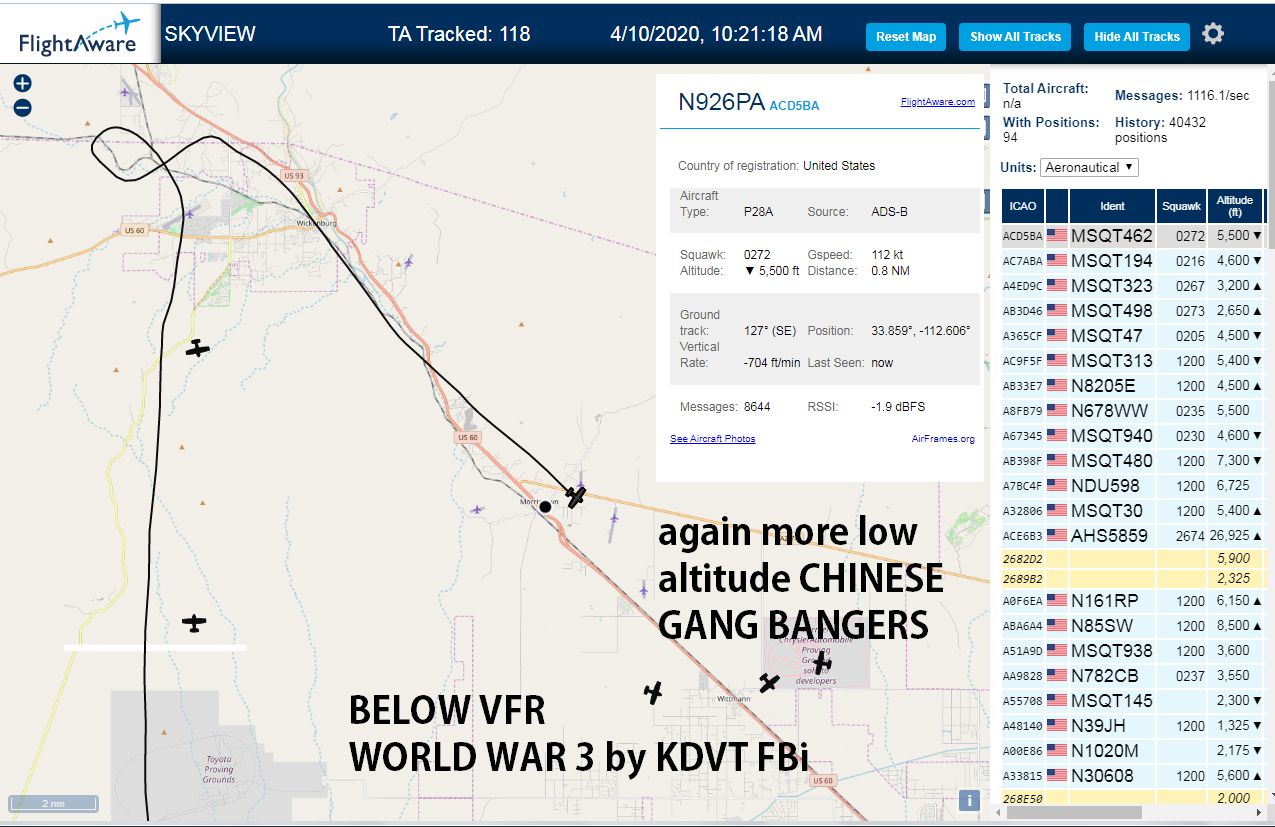Click the black position dot near Morristown
The image size is (1275, 827).
click(x=545, y=507)
